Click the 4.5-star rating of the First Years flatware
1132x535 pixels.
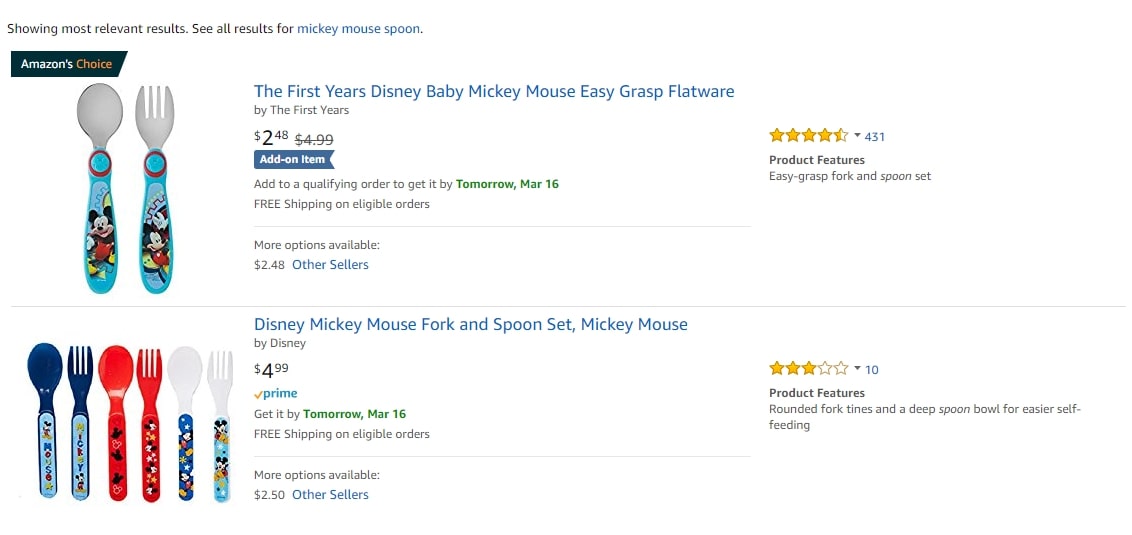[x=808, y=136]
